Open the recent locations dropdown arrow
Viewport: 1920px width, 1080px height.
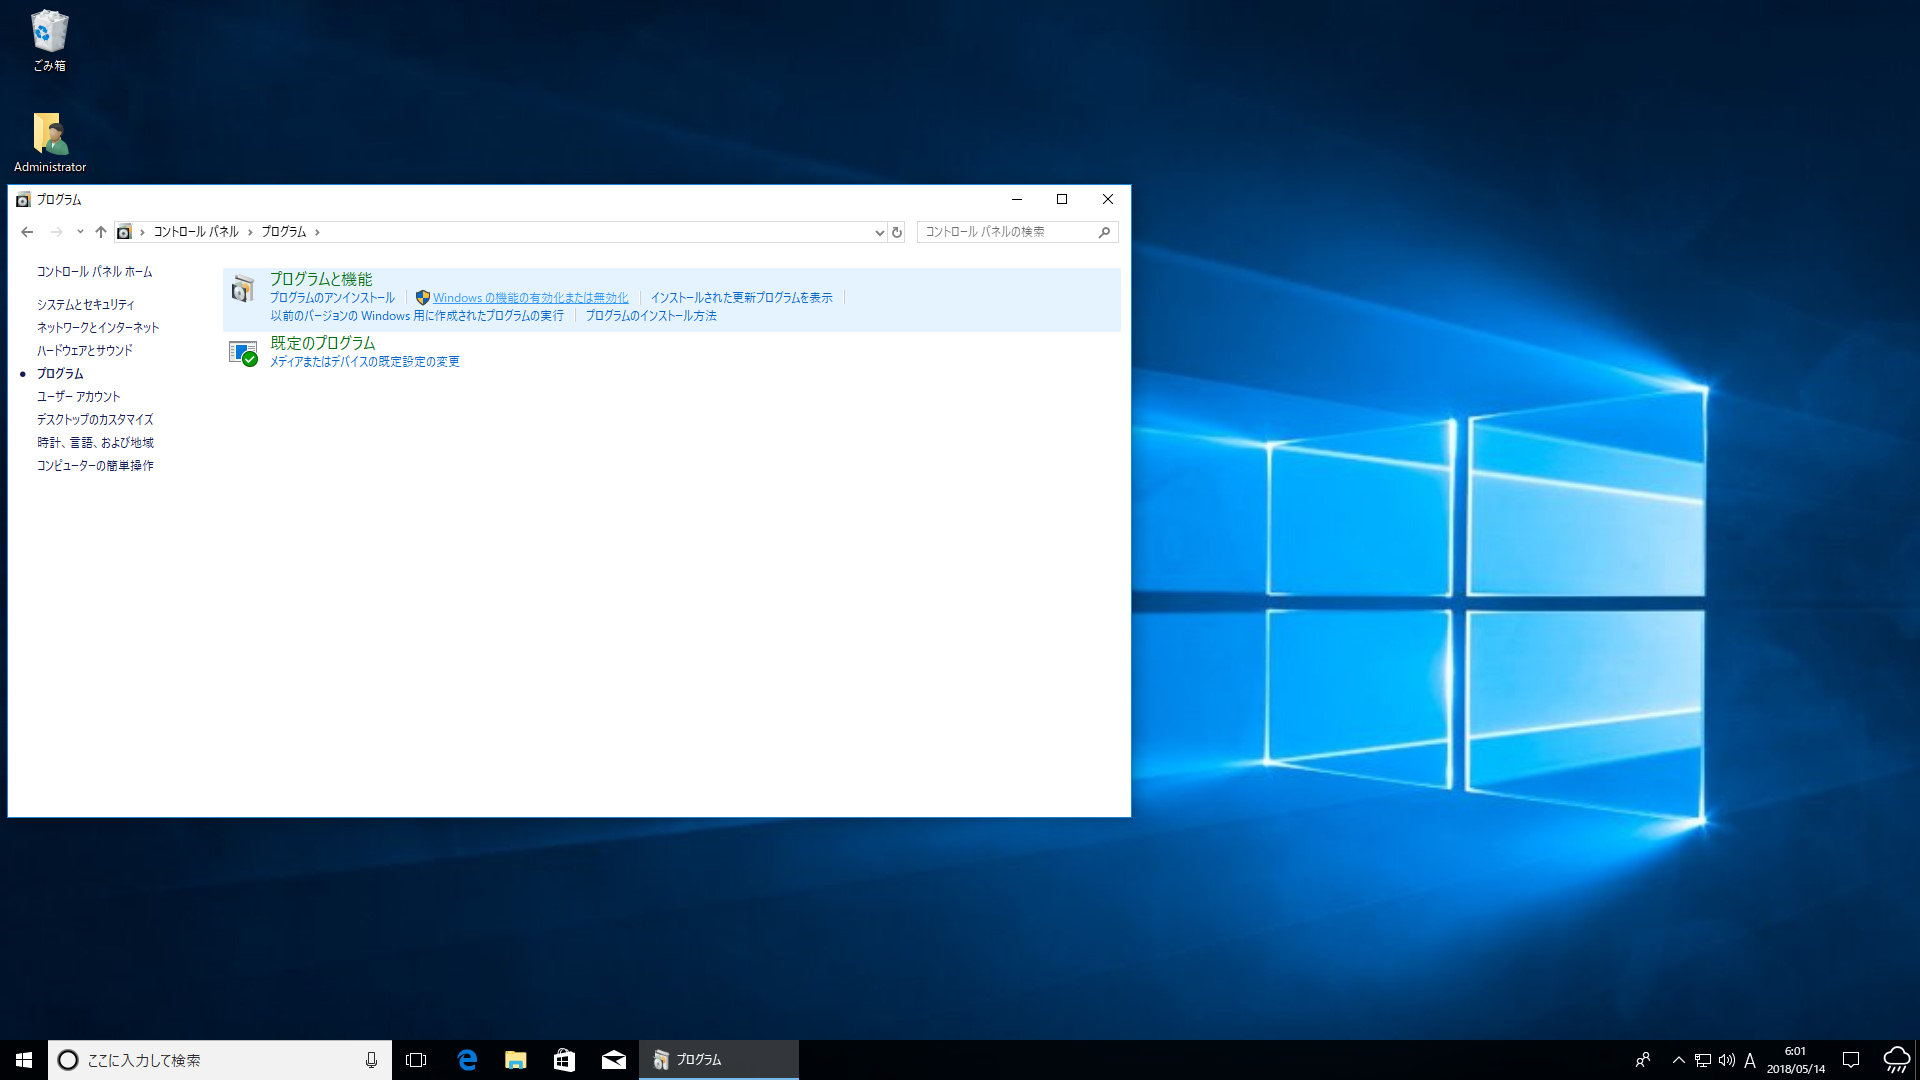click(x=80, y=232)
